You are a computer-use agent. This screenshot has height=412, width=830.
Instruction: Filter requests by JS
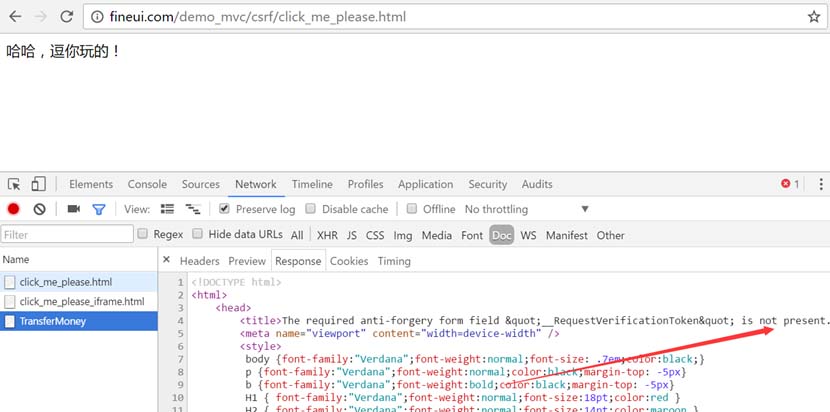tap(352, 235)
